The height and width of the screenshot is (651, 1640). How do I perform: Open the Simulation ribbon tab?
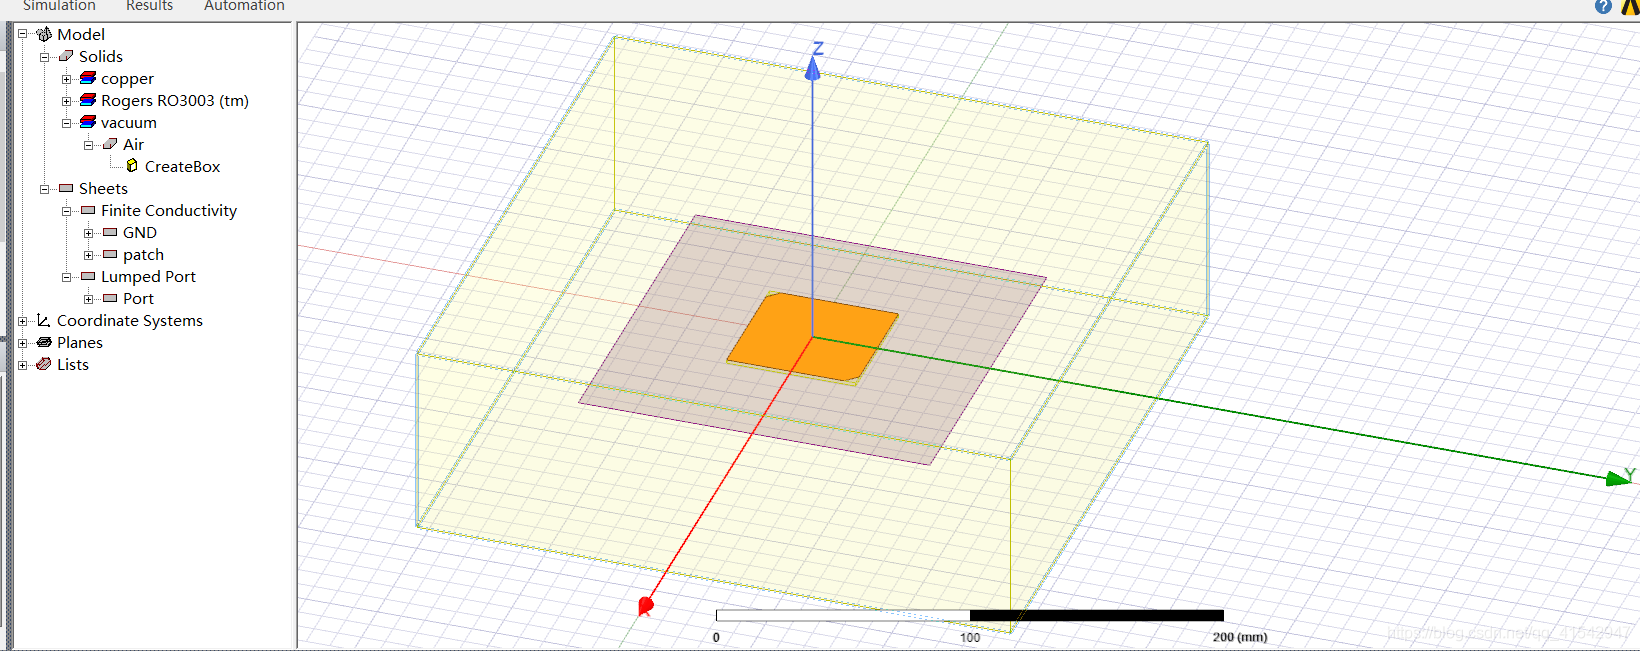tap(59, 6)
